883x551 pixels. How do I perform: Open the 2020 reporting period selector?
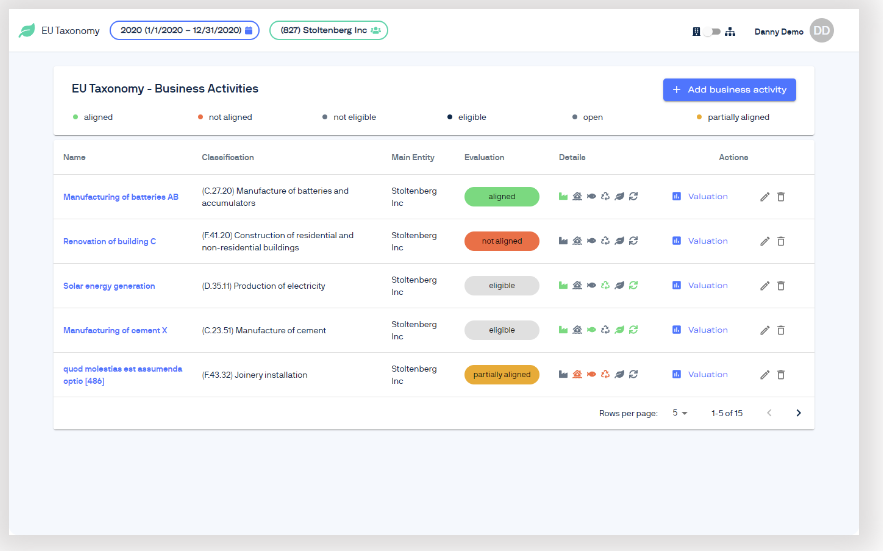point(184,31)
